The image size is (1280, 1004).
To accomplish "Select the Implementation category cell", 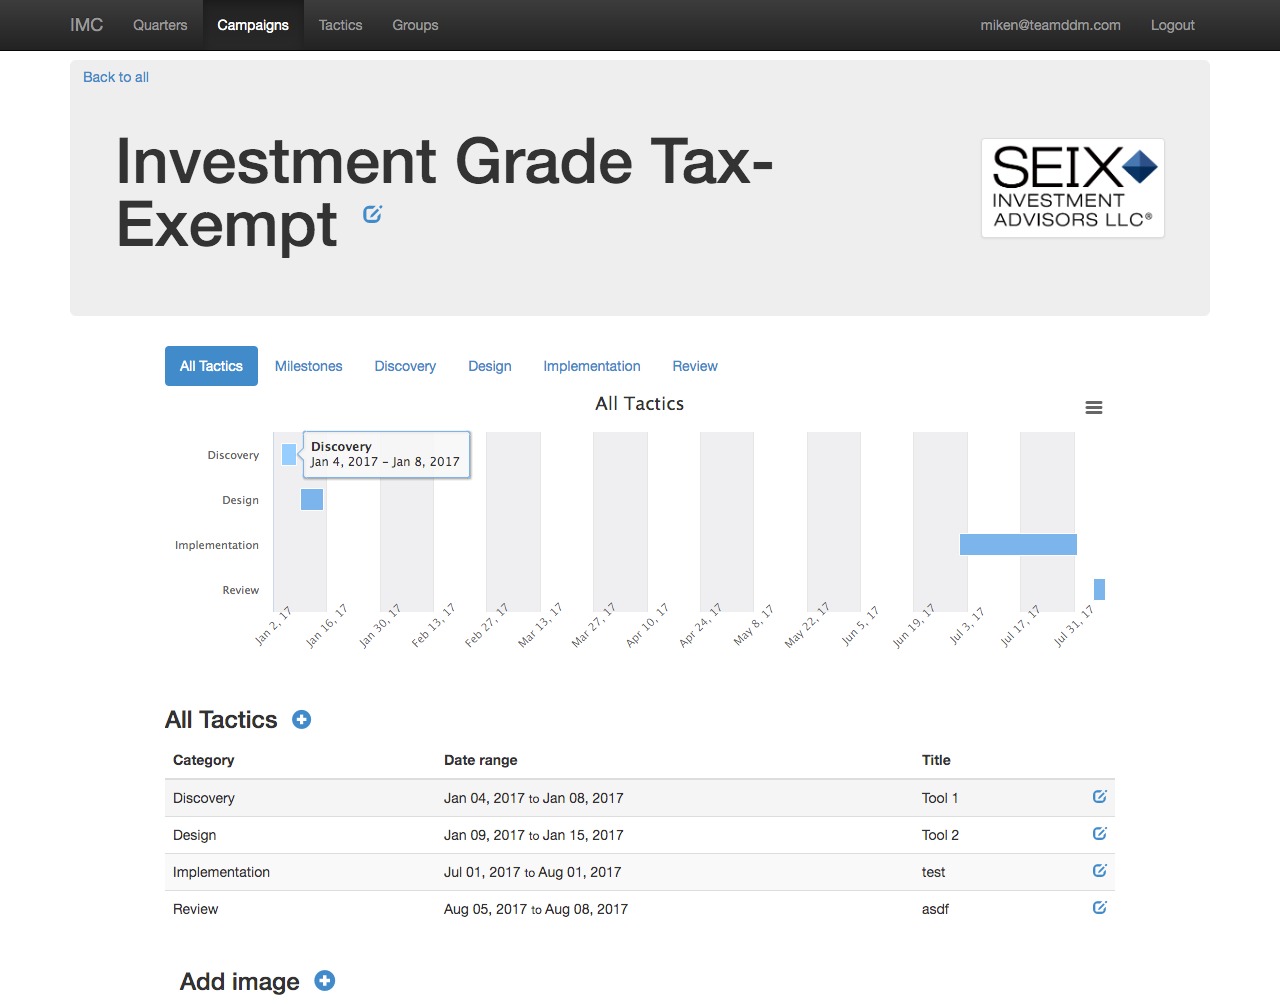I will point(221,872).
